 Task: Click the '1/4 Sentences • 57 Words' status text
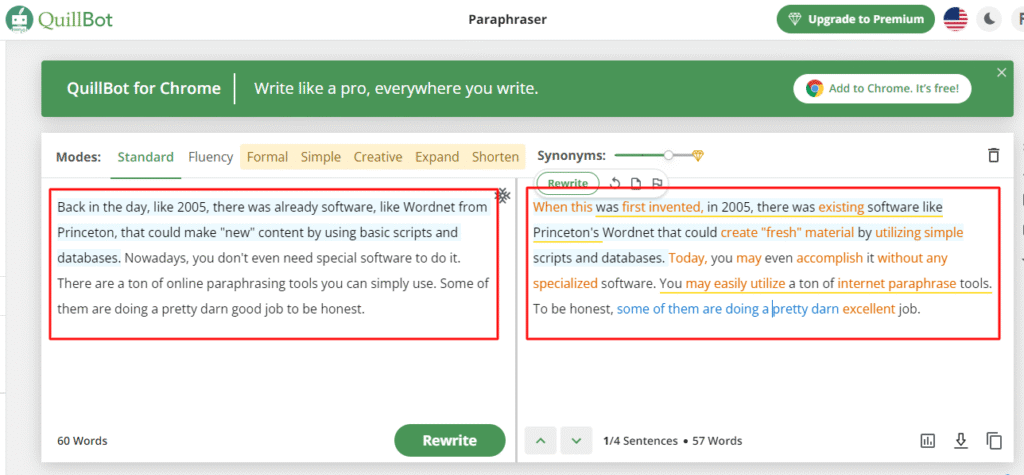tap(673, 441)
